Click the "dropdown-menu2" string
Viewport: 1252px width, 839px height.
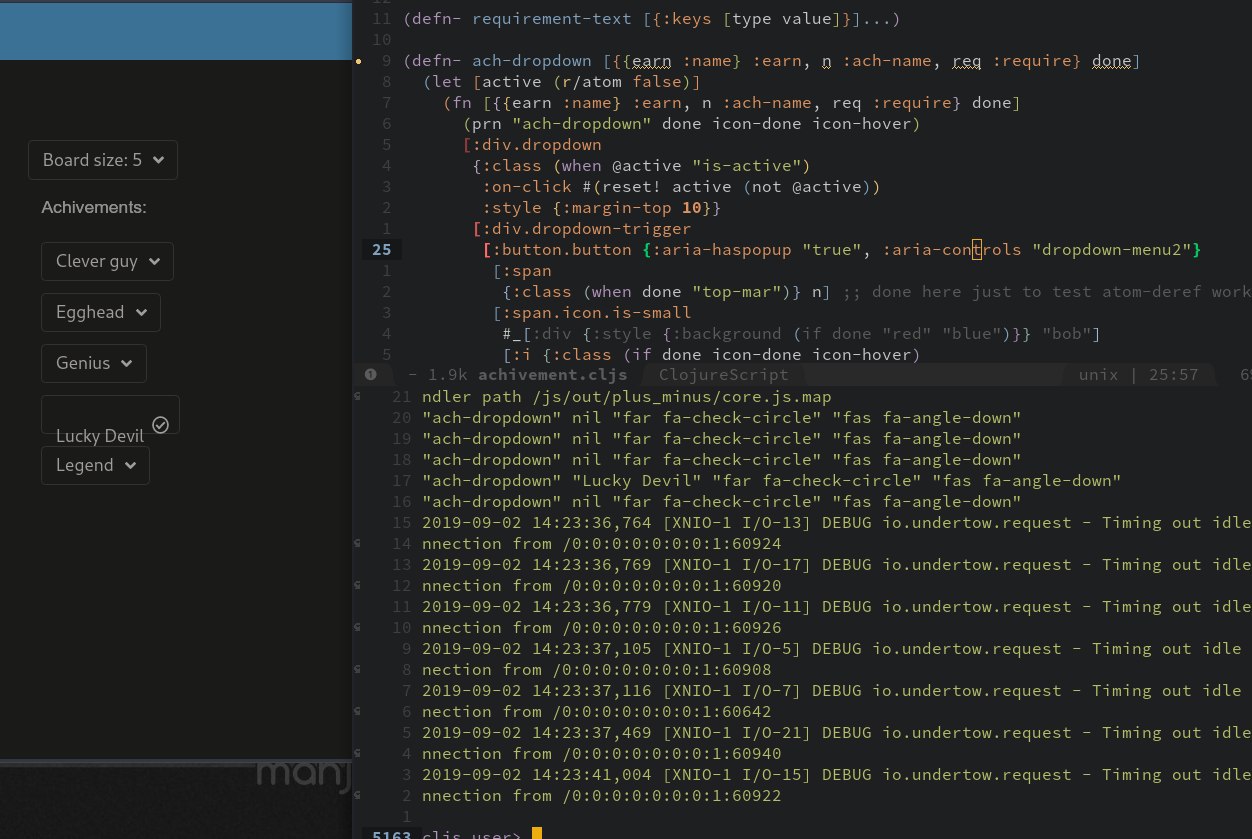point(1113,250)
